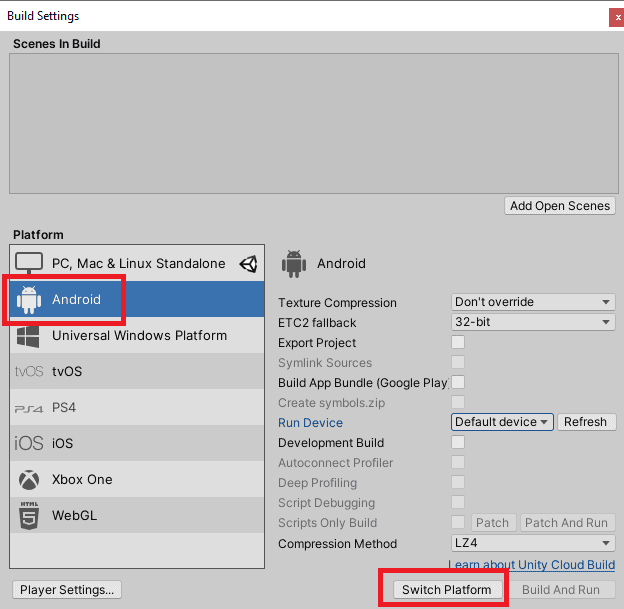Image resolution: width=624 pixels, height=609 pixels.
Task: Click the WebGL HTML5 shield icon
Action: tap(29, 515)
